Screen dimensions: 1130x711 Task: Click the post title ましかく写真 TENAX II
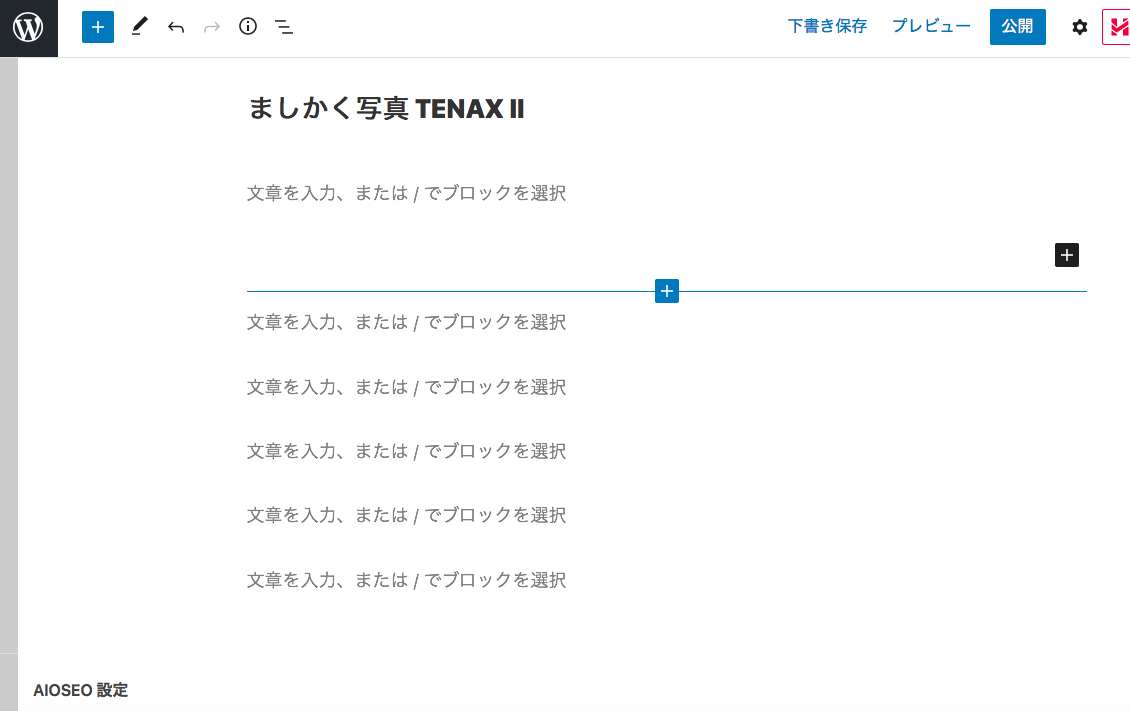pos(386,109)
